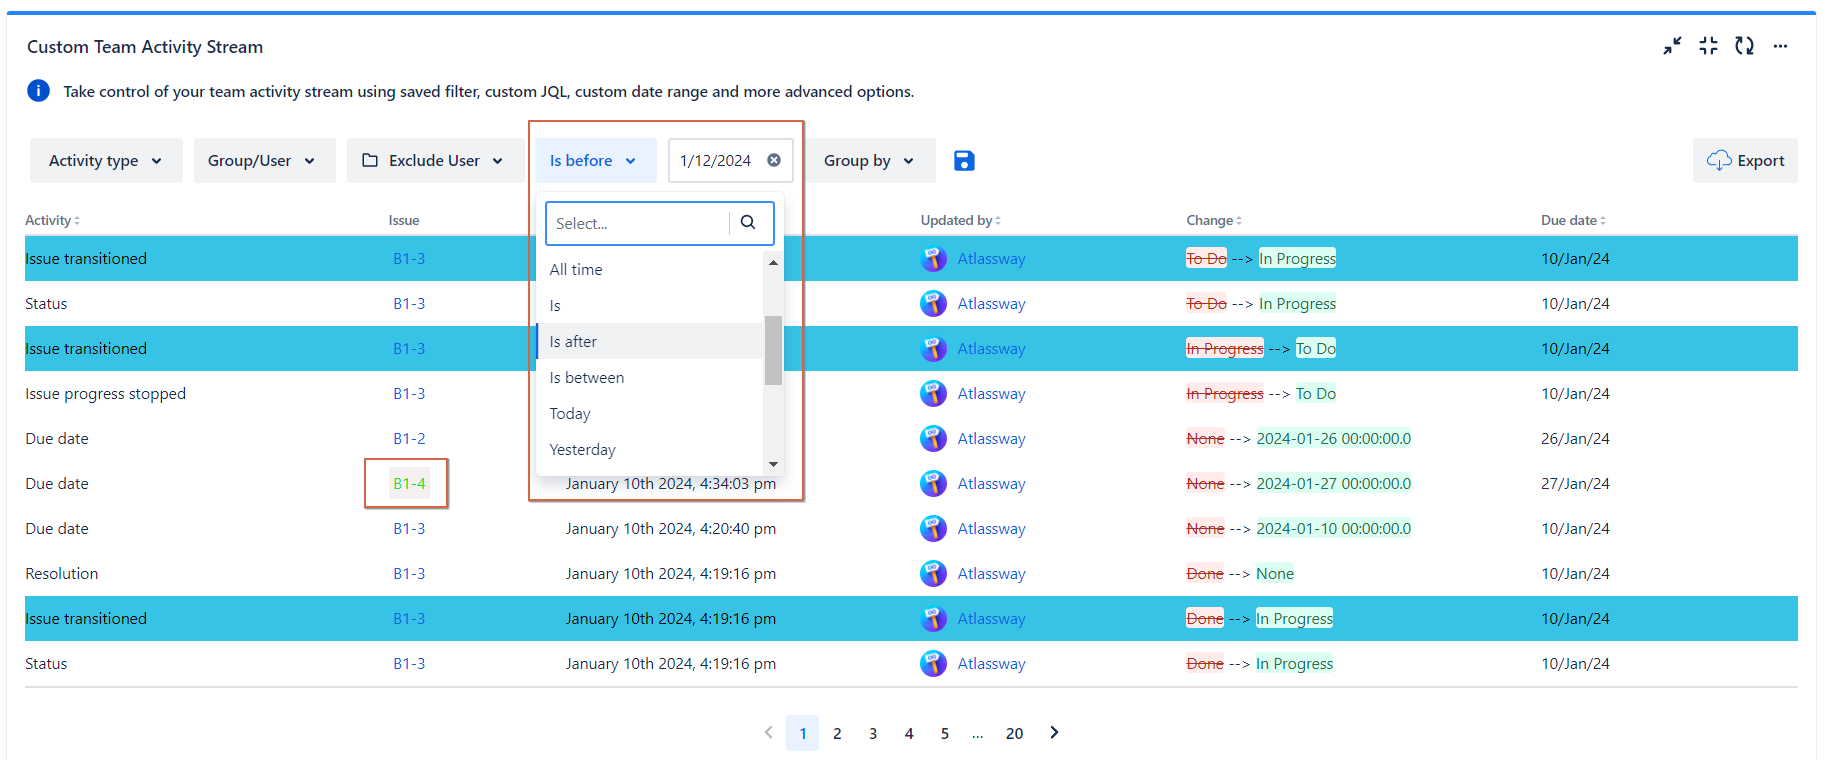Click the collapse fullscreen icon

point(1708,46)
